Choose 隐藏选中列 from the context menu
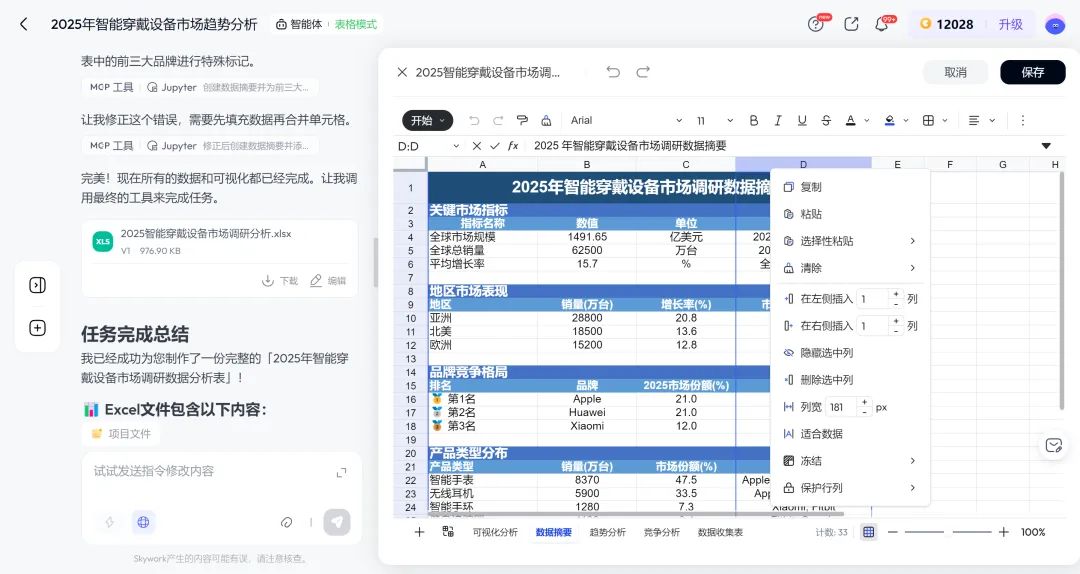Screen dimensions: 1080x574 click(x=826, y=353)
